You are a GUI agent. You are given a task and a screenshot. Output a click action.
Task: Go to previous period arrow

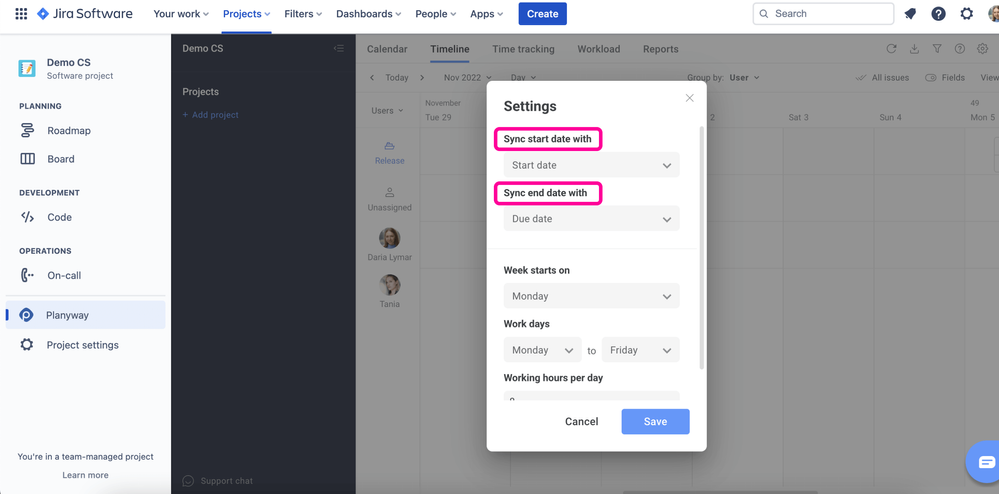click(x=373, y=77)
